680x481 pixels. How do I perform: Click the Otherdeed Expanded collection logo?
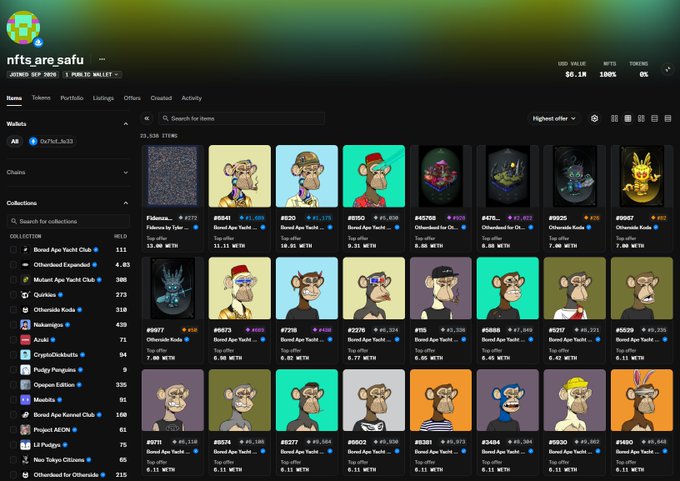point(26,265)
